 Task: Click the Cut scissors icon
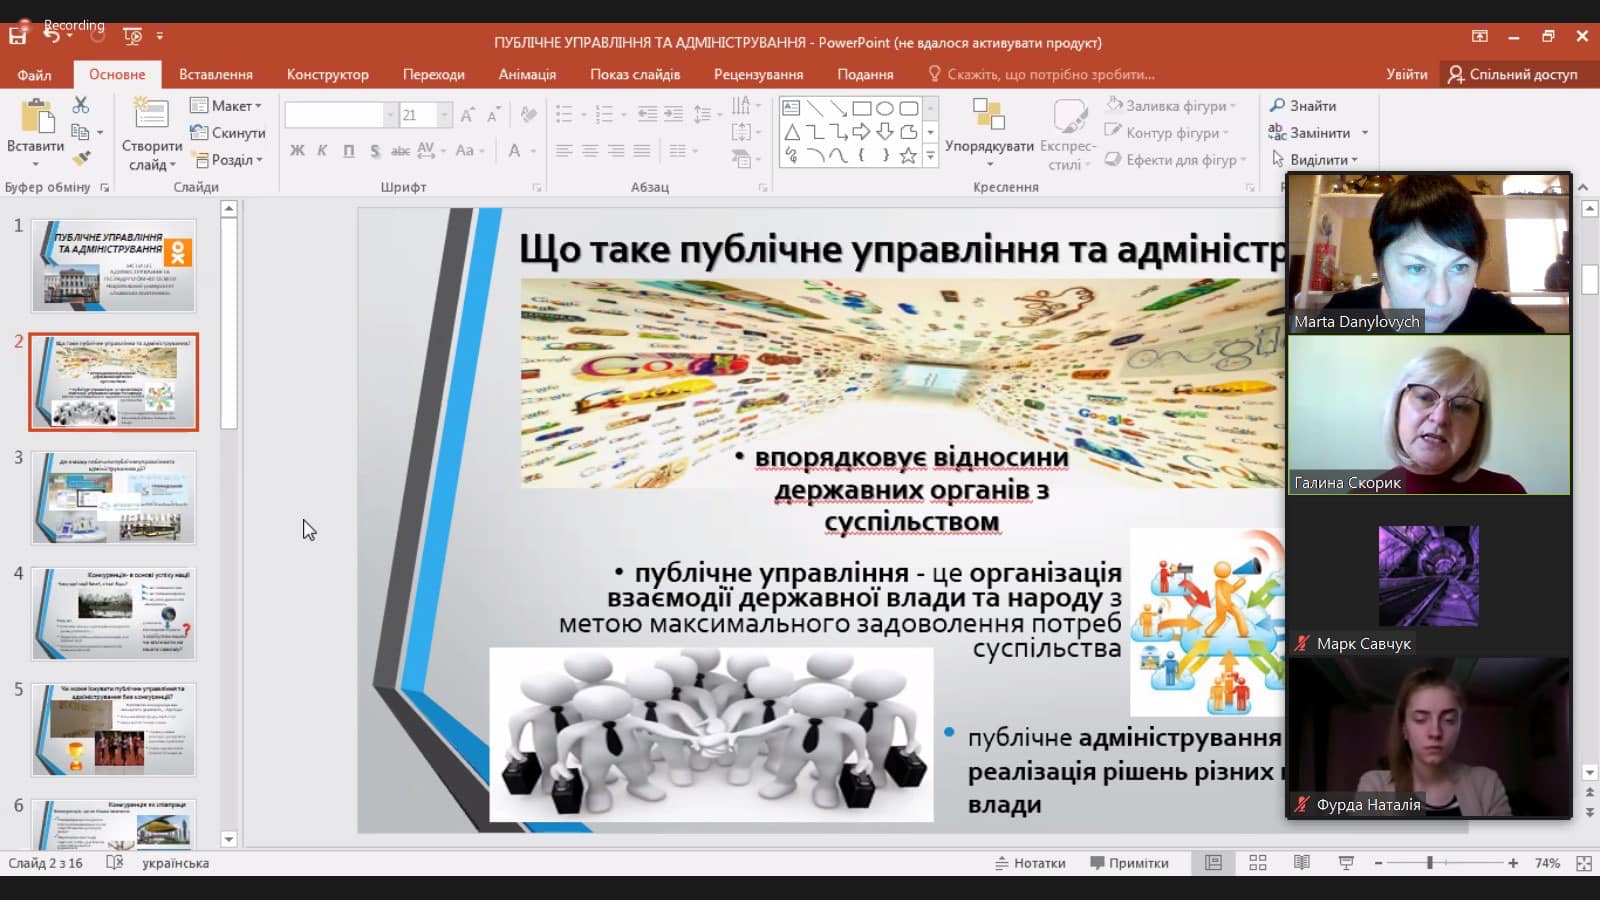(x=81, y=105)
